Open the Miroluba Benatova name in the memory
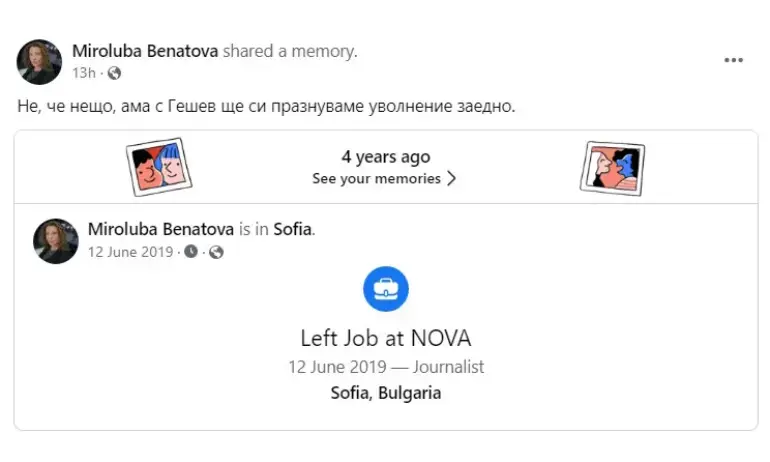 click(x=161, y=229)
